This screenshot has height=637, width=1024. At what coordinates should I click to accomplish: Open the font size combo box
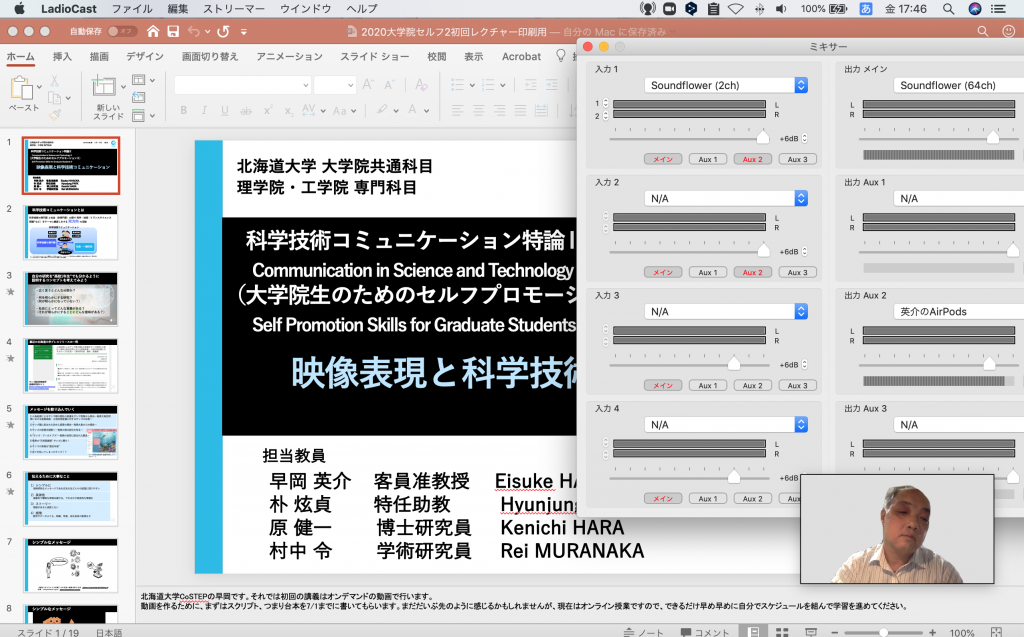click(334, 85)
